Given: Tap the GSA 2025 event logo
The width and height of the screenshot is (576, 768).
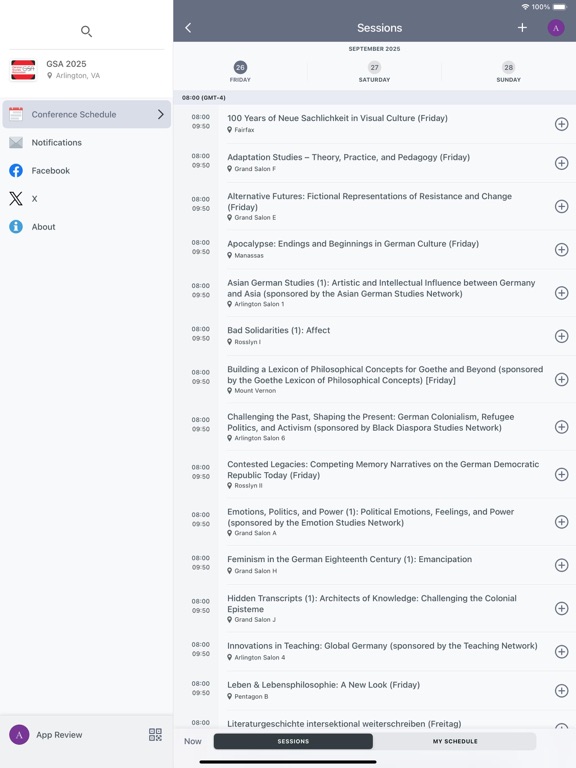Looking at the screenshot, I should coord(23,70).
